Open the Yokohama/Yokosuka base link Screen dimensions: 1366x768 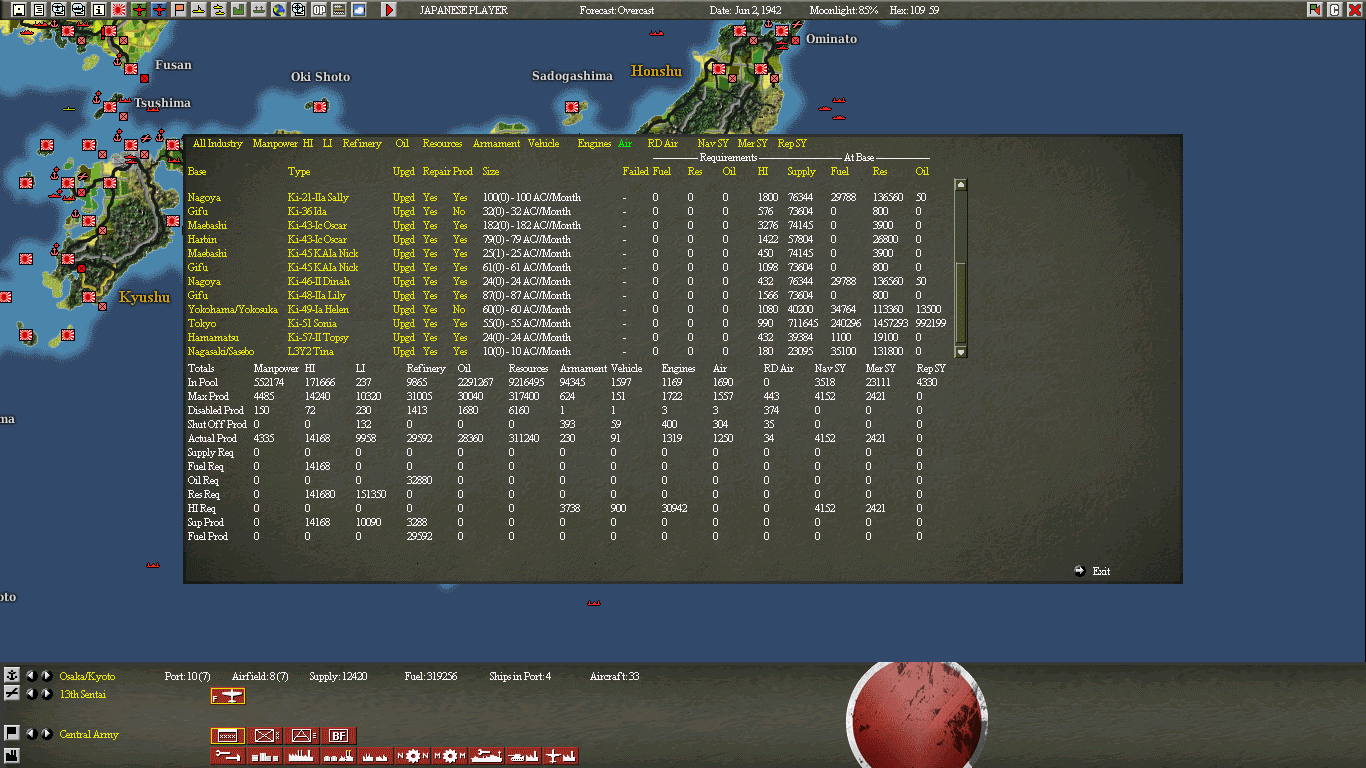point(232,310)
